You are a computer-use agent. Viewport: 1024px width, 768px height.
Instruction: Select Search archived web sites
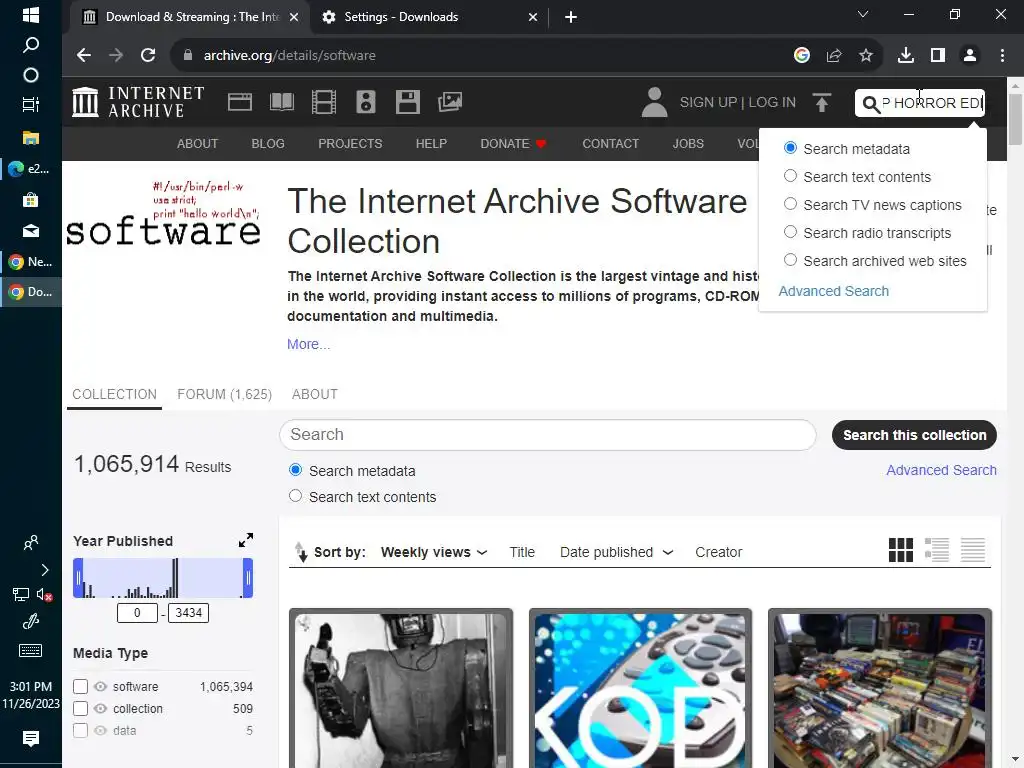click(x=790, y=260)
